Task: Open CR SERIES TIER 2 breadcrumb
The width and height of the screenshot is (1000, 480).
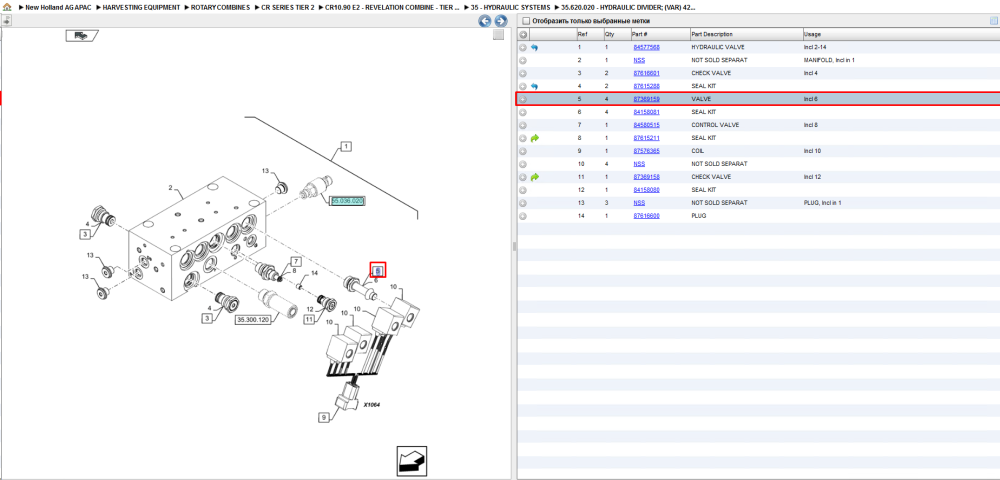Action: click(288, 7)
